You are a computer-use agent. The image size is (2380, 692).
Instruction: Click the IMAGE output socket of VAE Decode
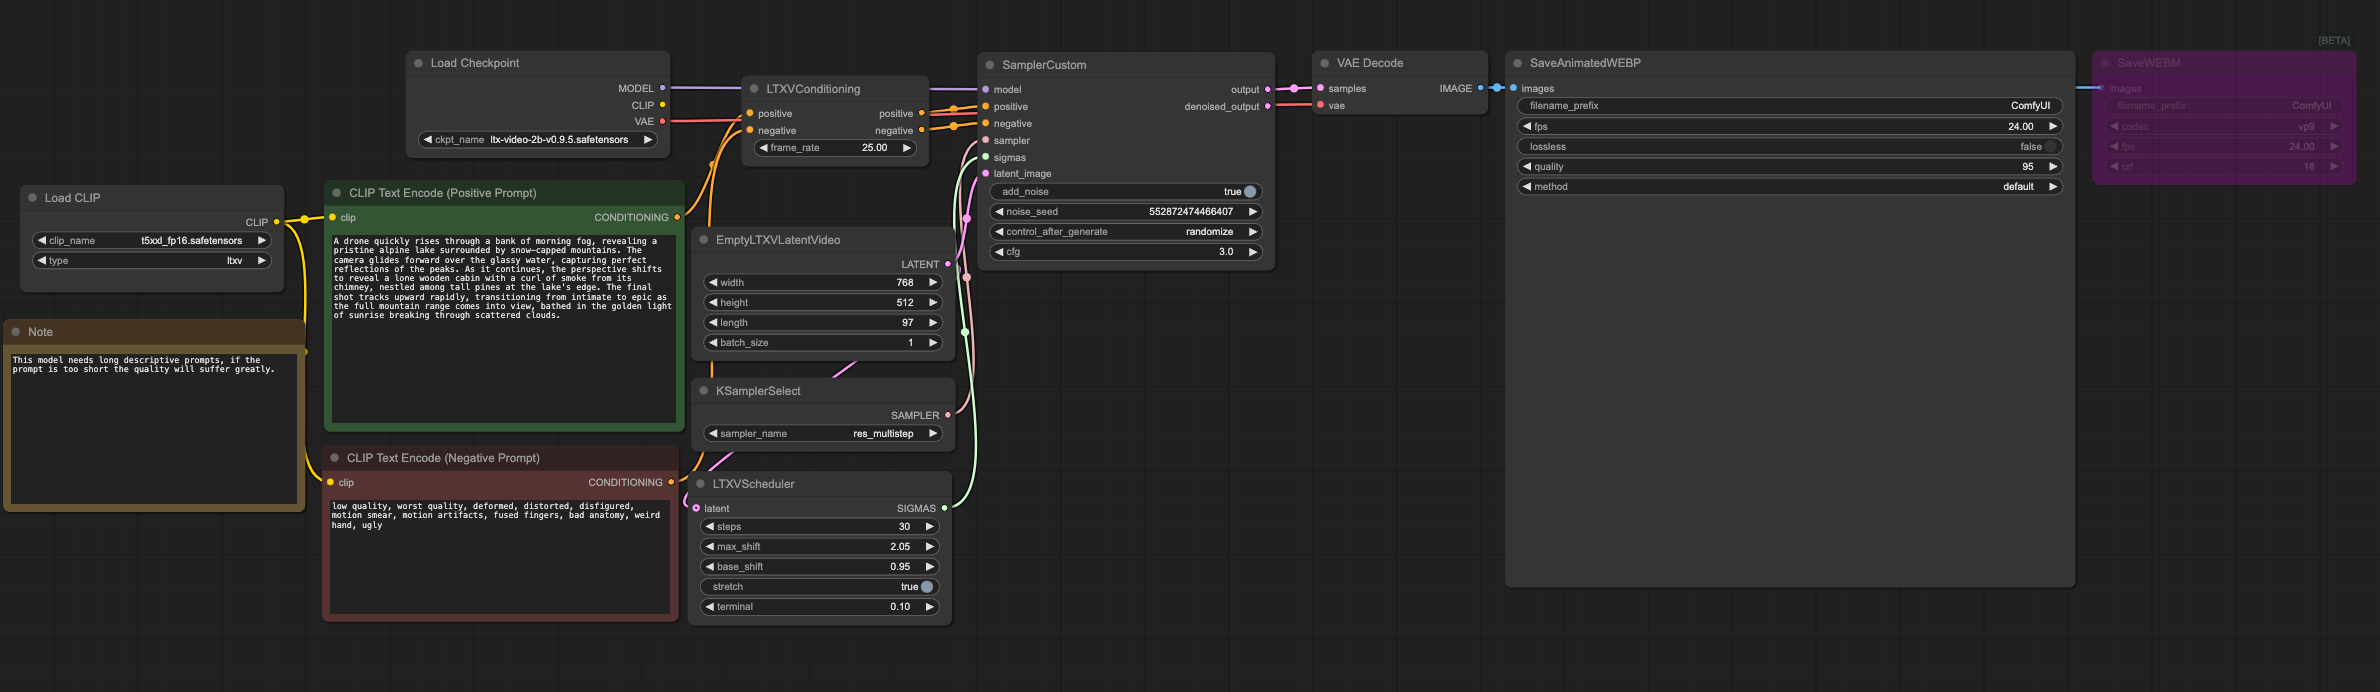(1481, 88)
